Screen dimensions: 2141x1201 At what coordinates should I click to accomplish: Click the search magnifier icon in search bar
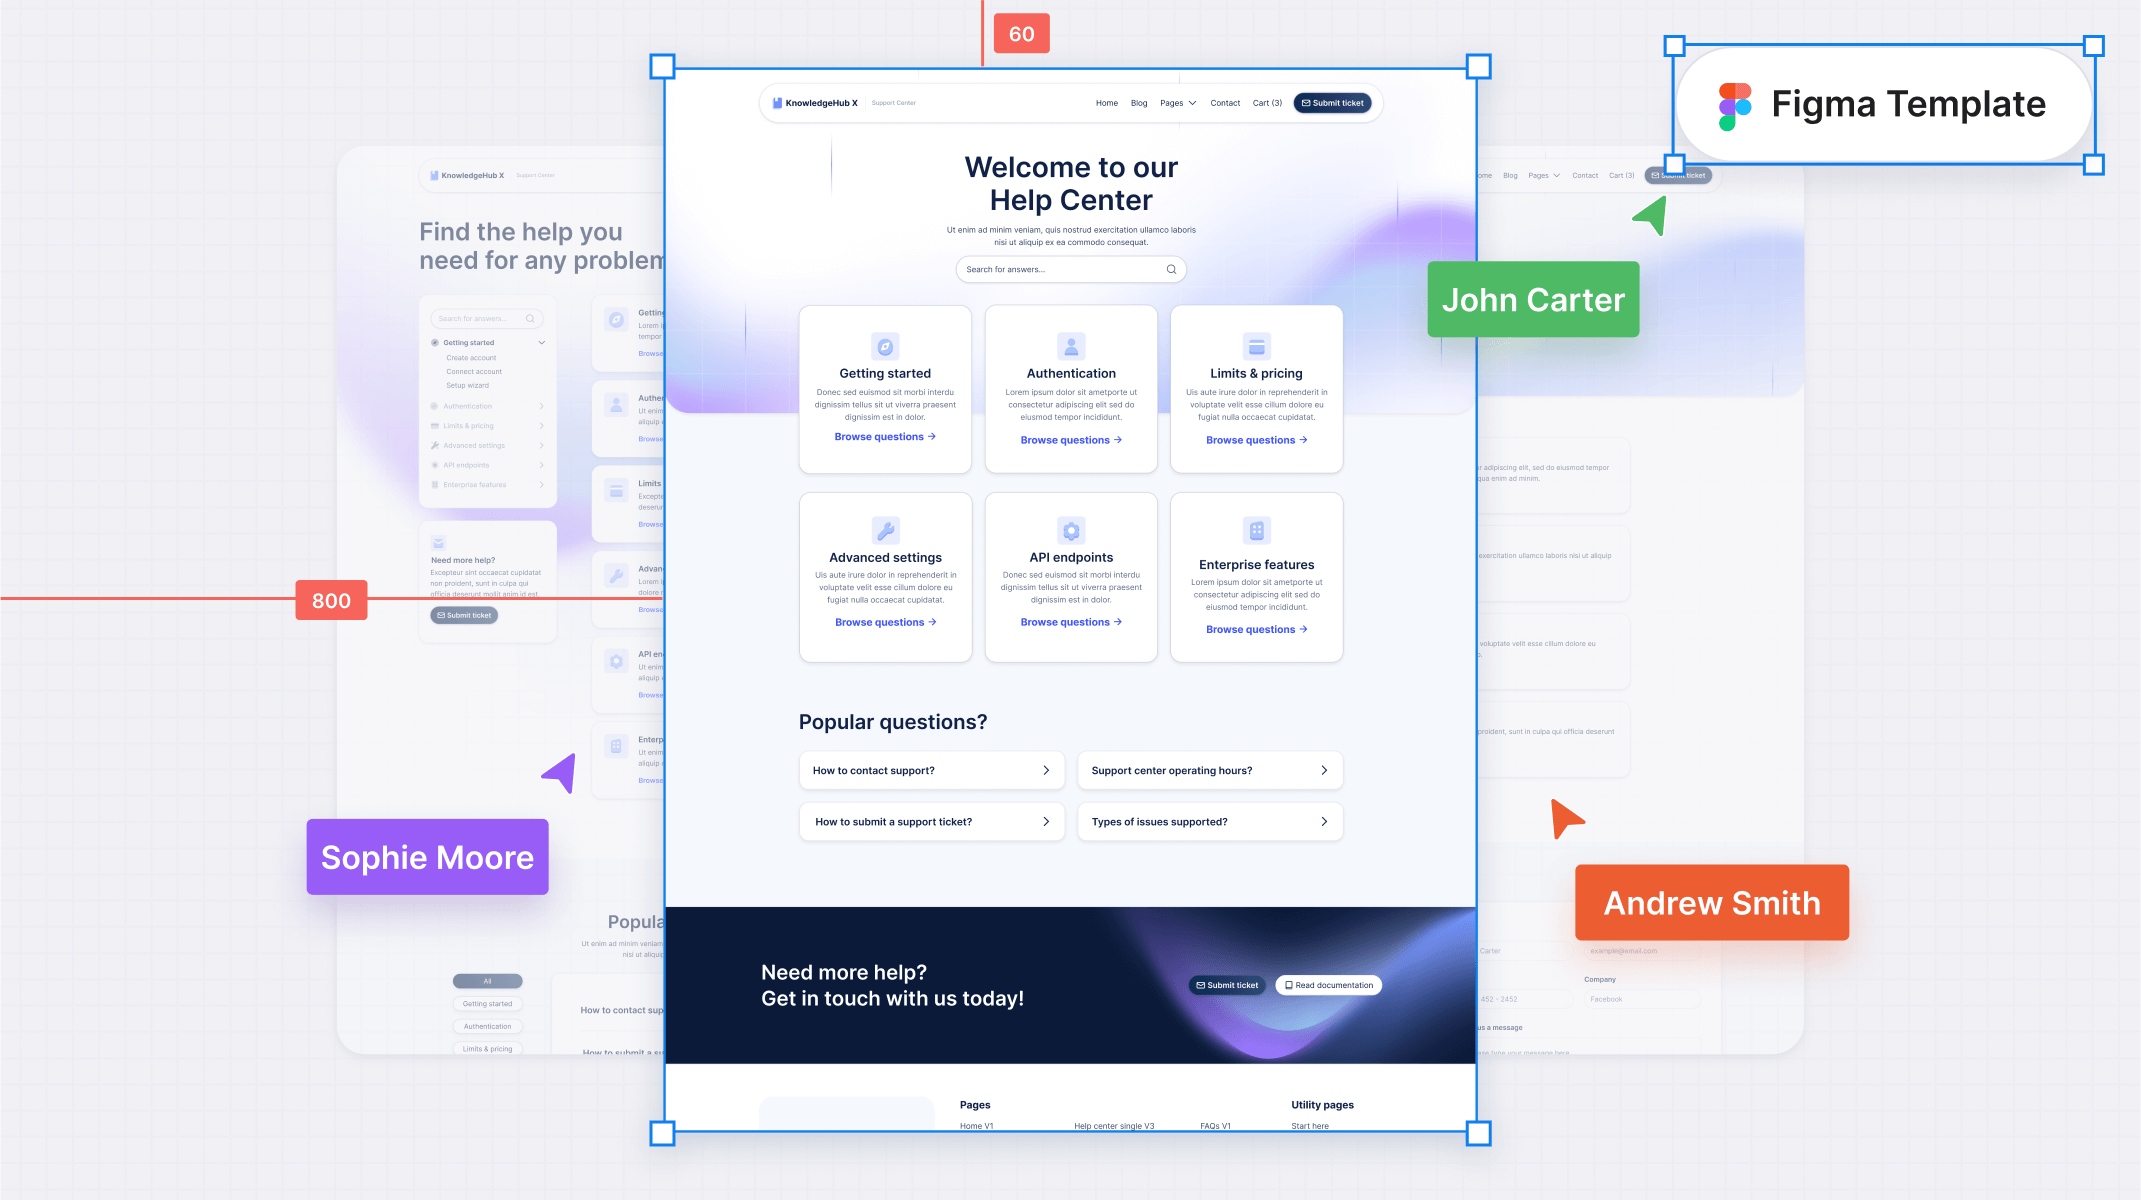click(1172, 269)
